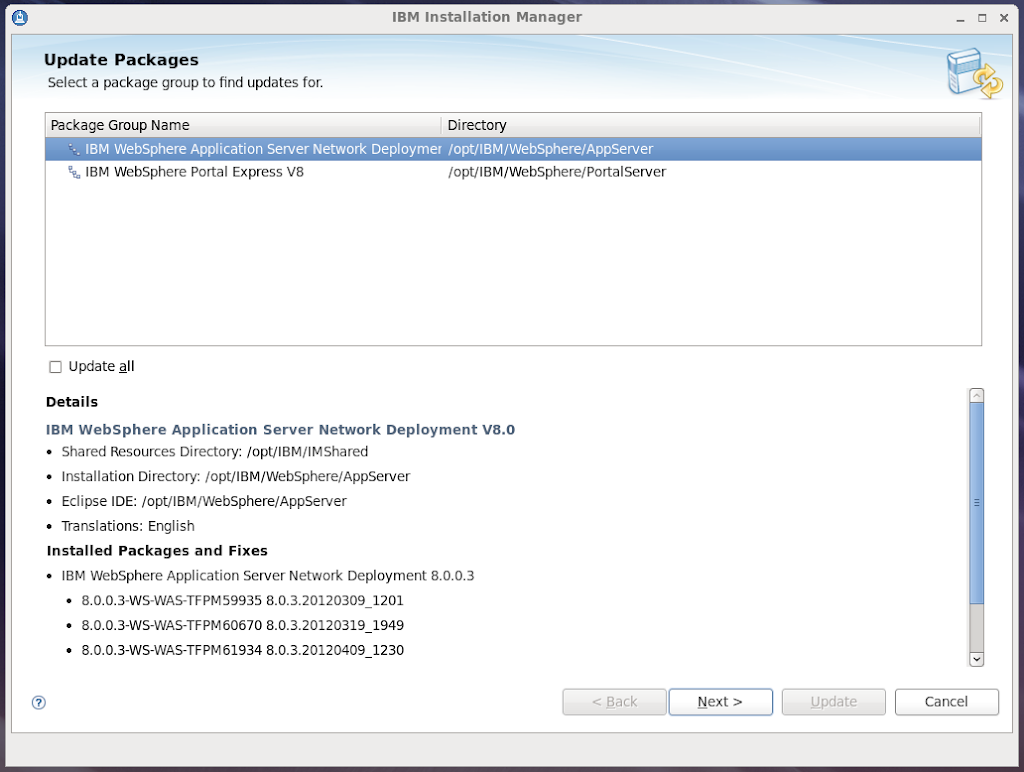Sort by Package Group Name column header
1024x772 pixels.
[x=242, y=125]
